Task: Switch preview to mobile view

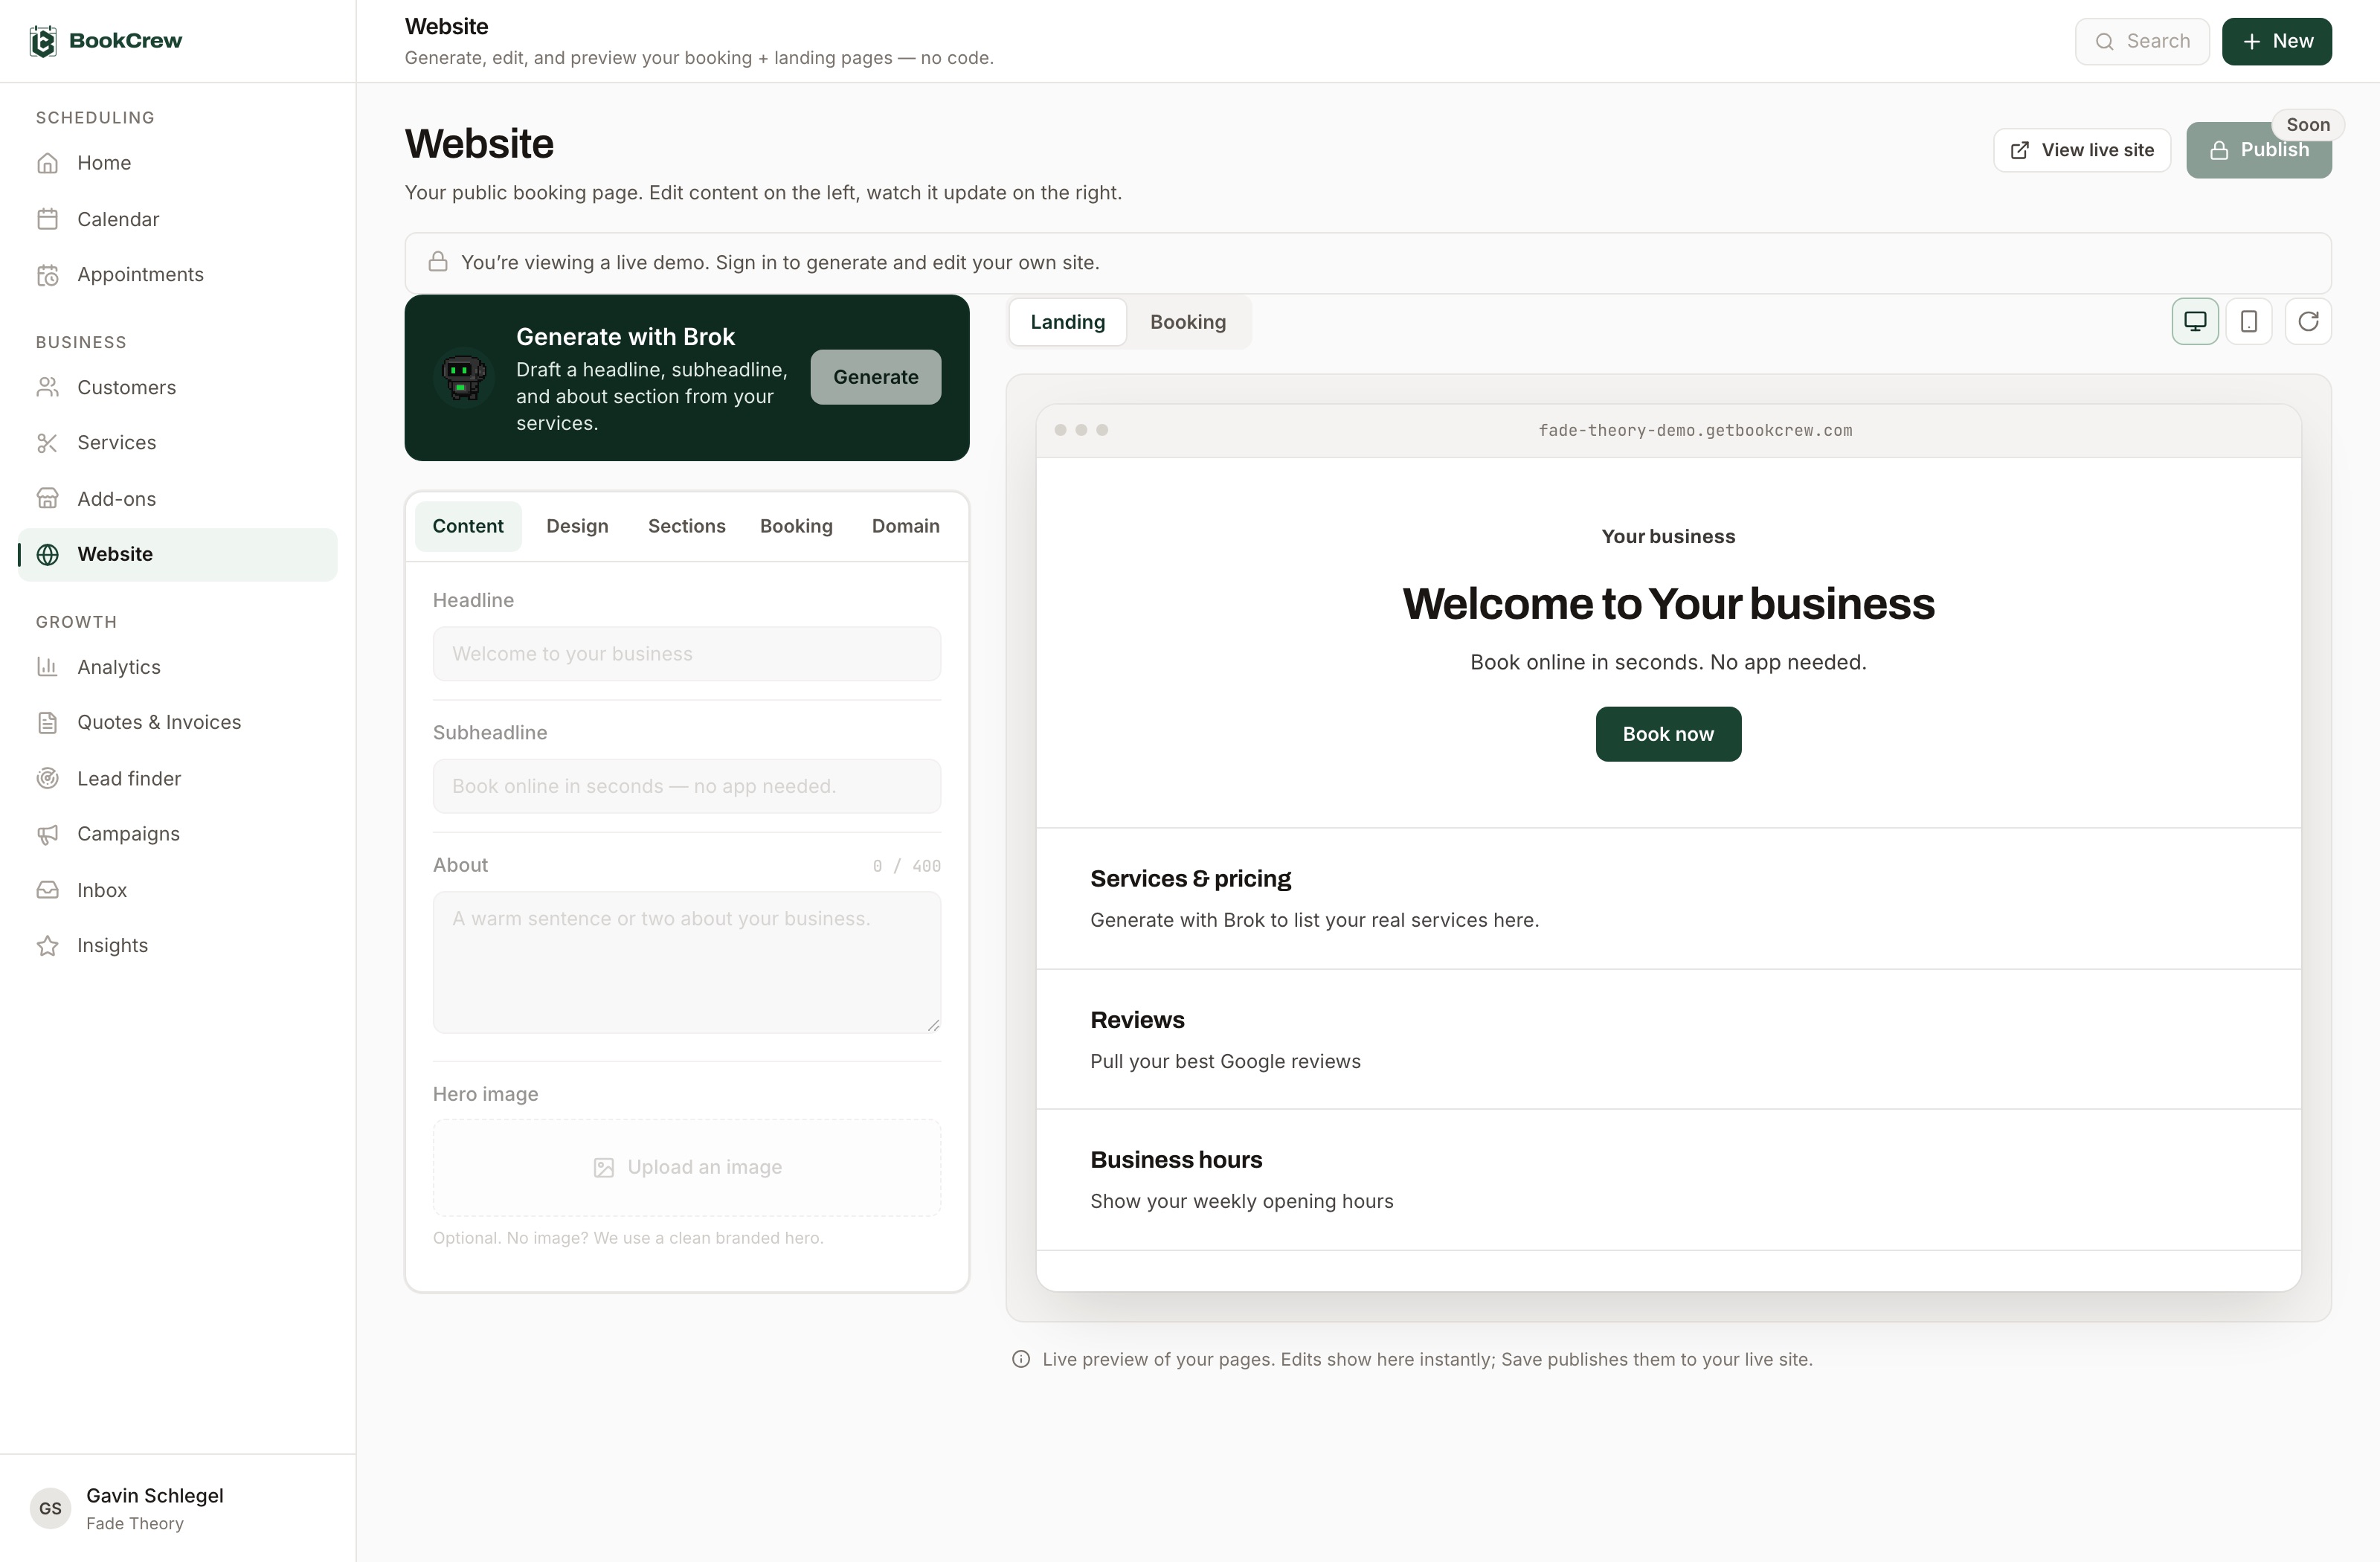Action: pyautogui.click(x=2249, y=321)
